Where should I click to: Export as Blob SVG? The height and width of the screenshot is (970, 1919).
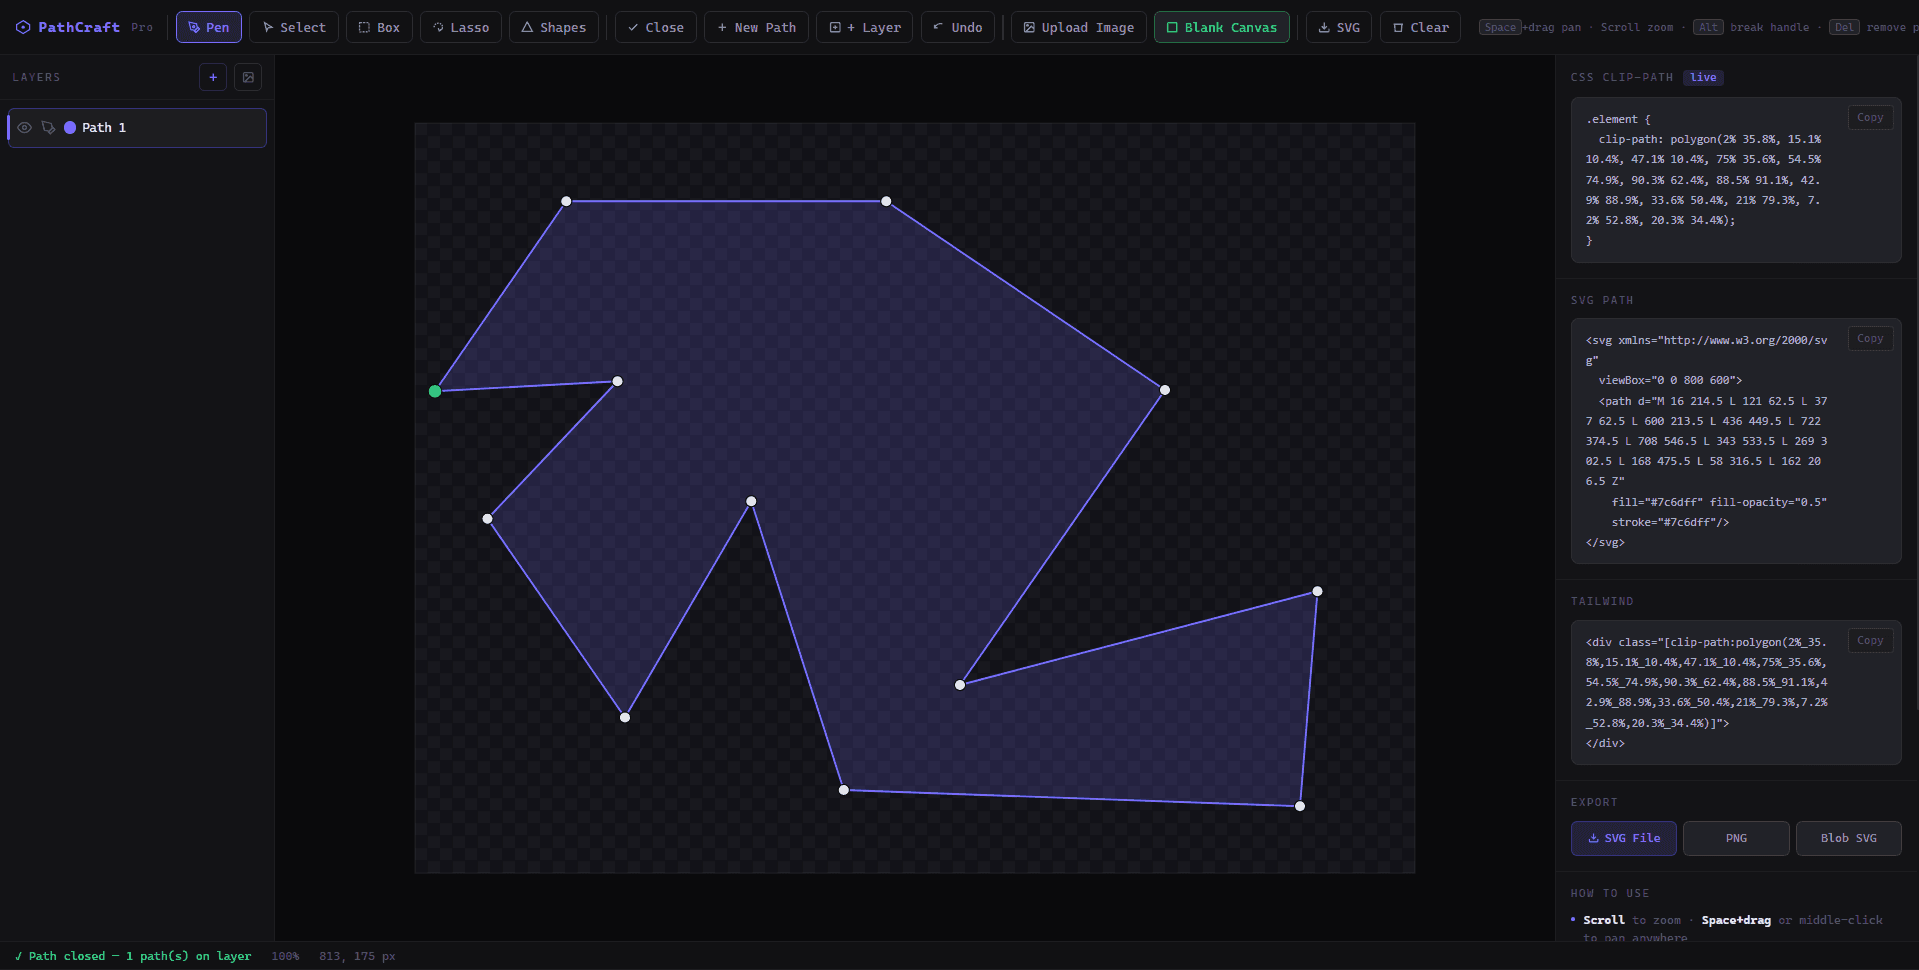tap(1848, 838)
